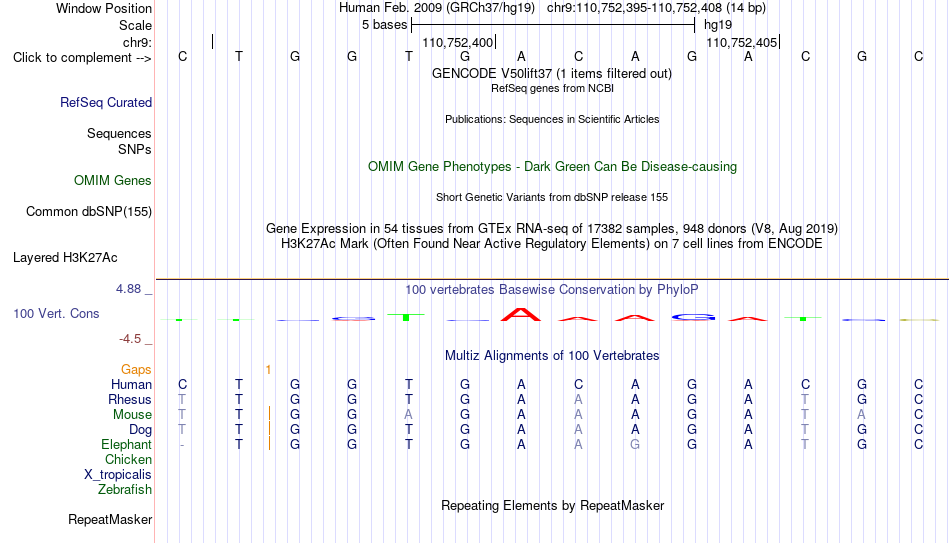950x543 pixels.
Task: Click the Layered H3K27Ac track label
Action: (65, 258)
